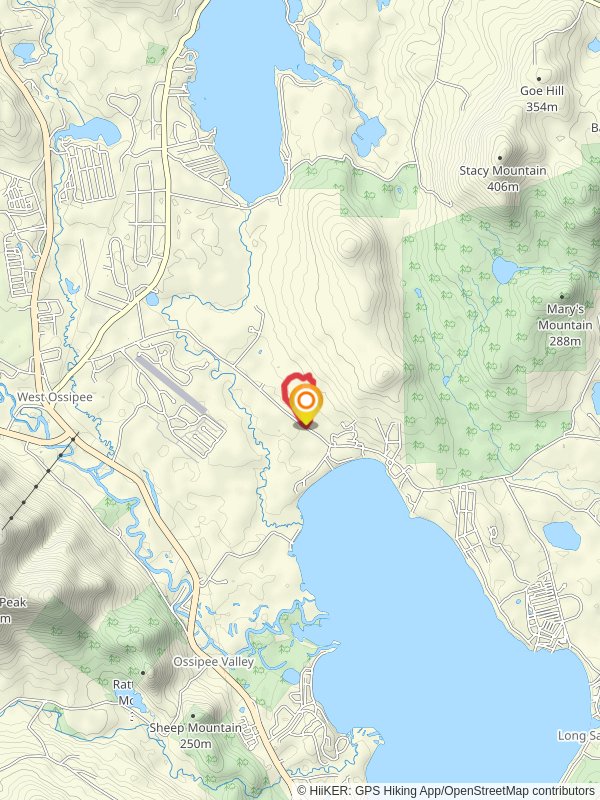This screenshot has width=600, height=800.
Task: Click the Stacy Mountain 406m label
Action: tap(503, 179)
